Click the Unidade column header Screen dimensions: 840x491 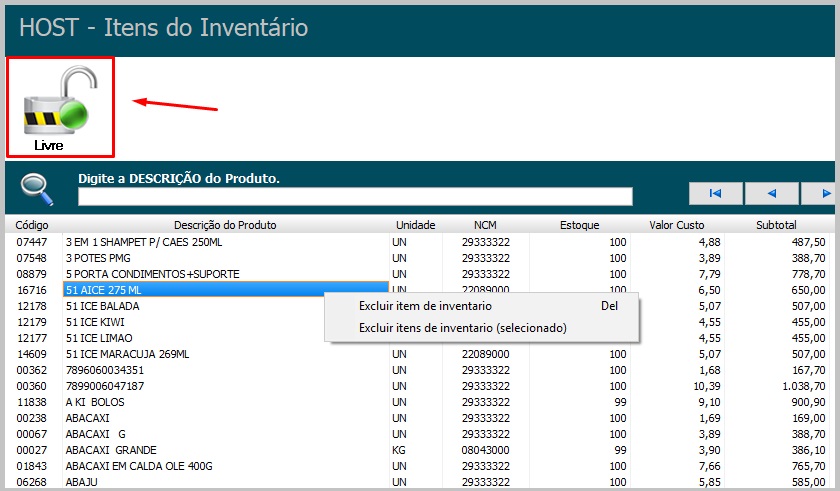pos(416,225)
